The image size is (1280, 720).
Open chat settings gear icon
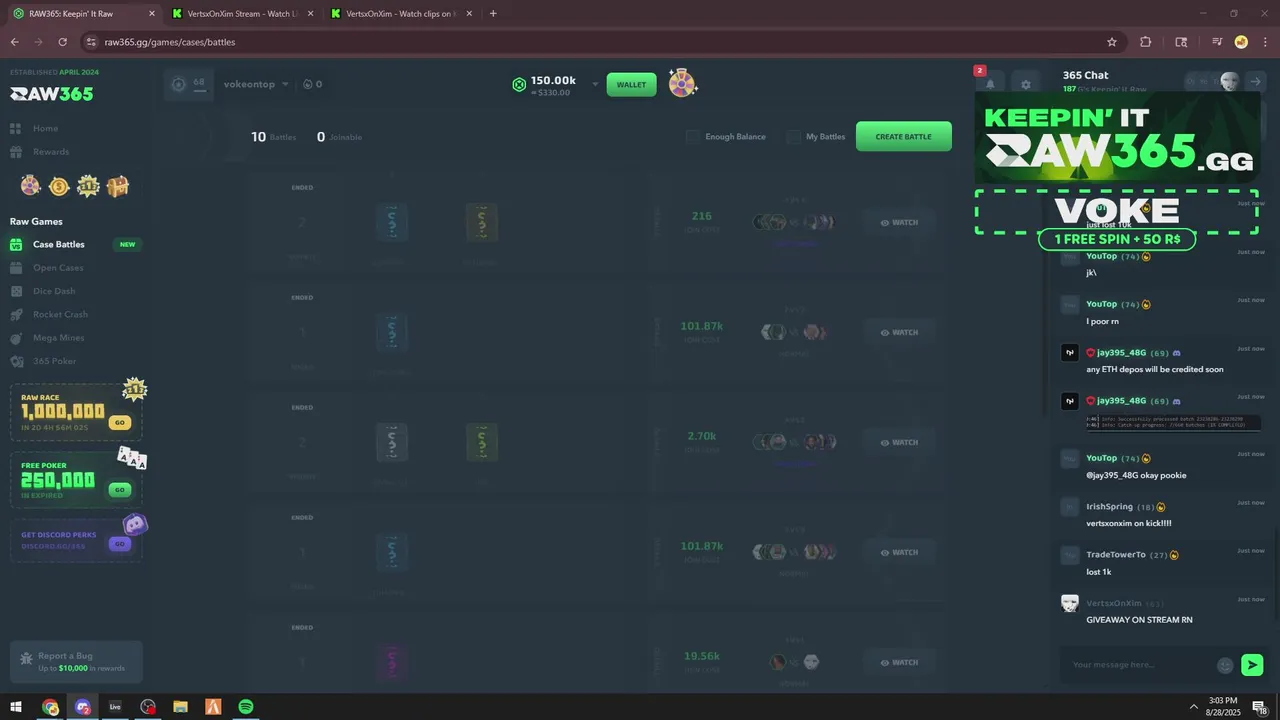coord(1025,84)
